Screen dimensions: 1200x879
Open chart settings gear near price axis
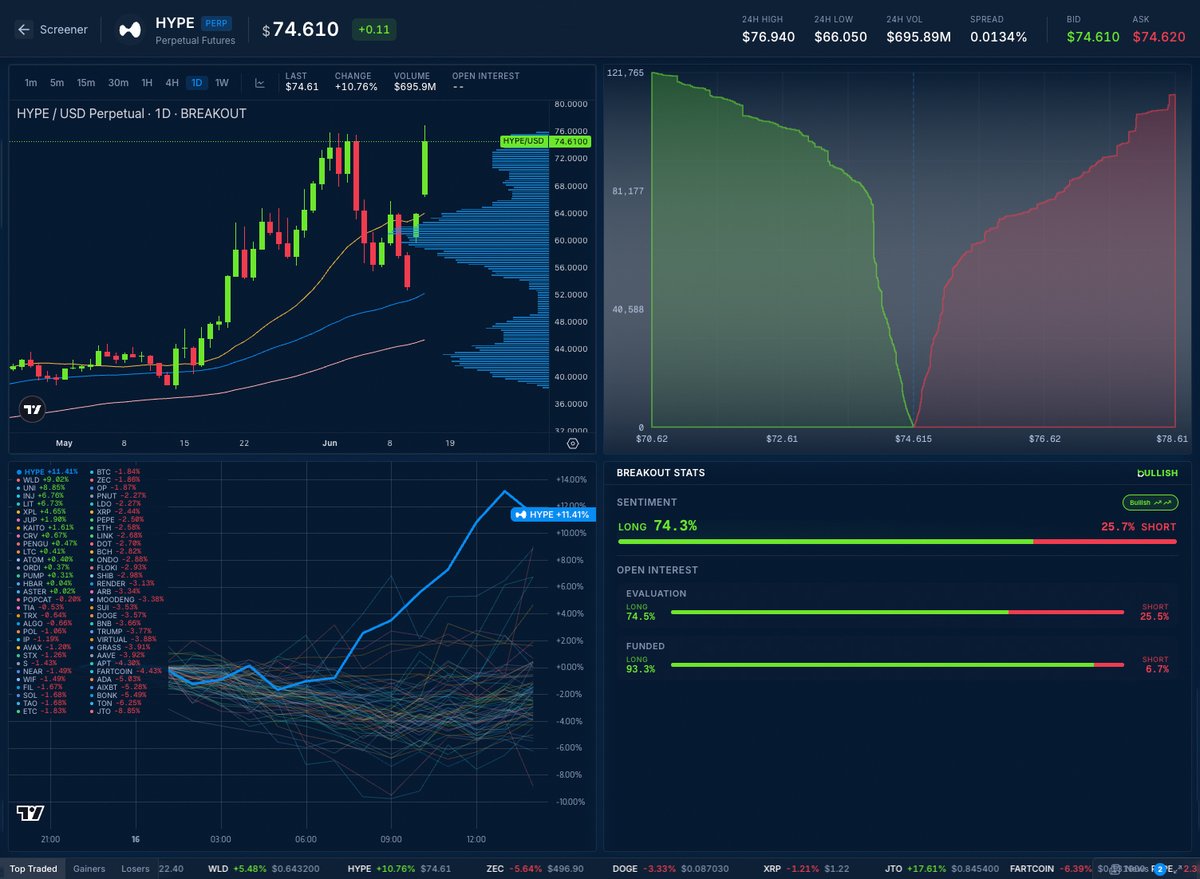click(x=573, y=442)
